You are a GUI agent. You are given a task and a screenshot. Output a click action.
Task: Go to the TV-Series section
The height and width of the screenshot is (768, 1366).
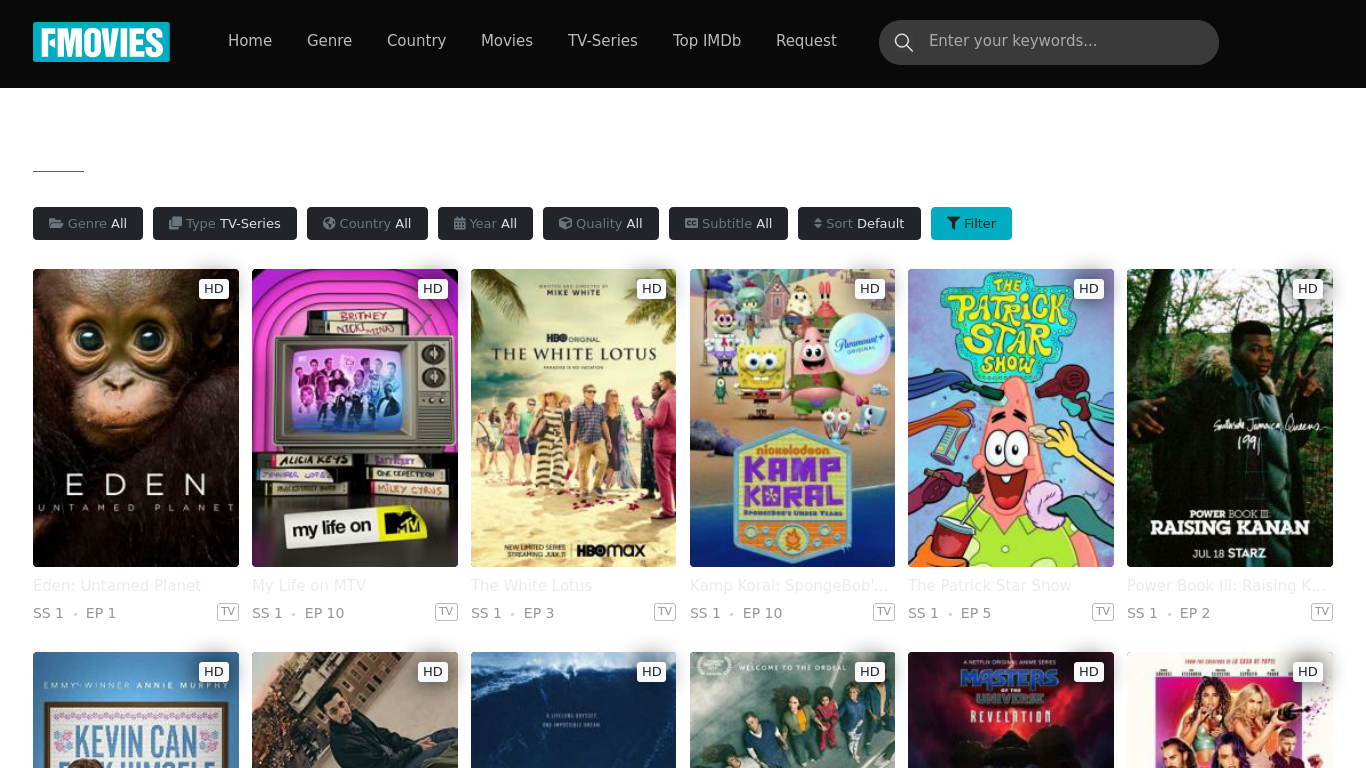click(603, 41)
